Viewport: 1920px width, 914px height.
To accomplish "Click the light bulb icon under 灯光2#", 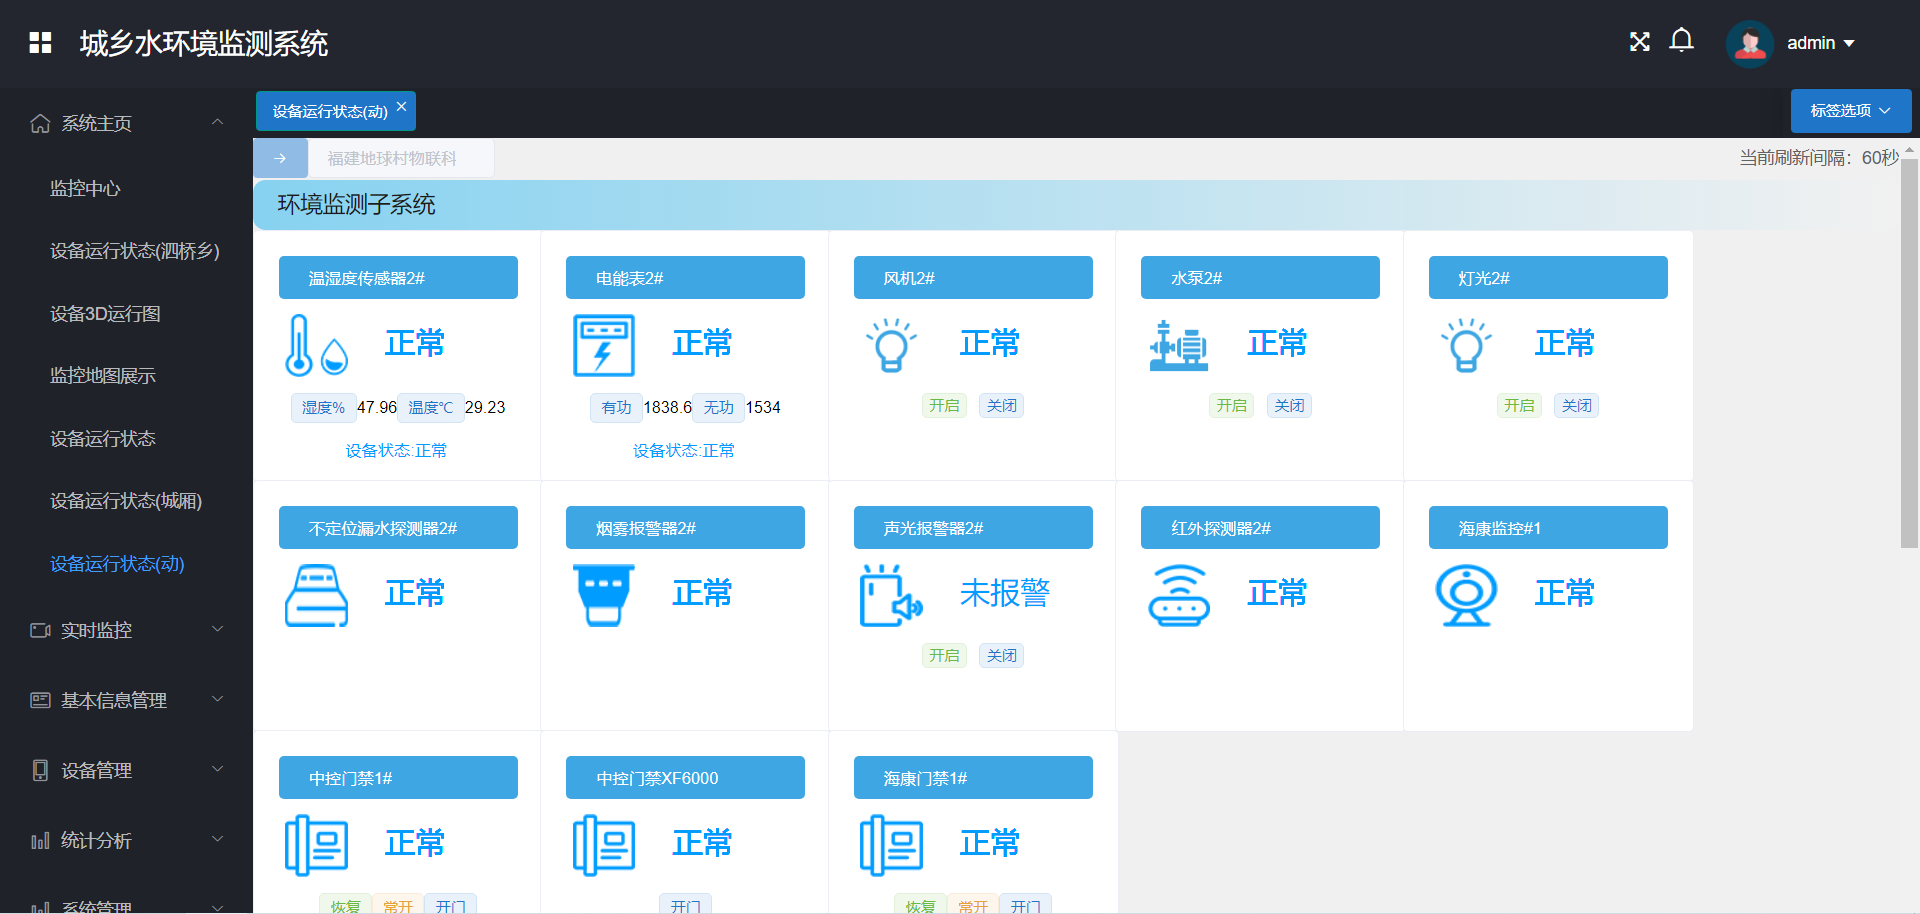I will (x=1466, y=345).
